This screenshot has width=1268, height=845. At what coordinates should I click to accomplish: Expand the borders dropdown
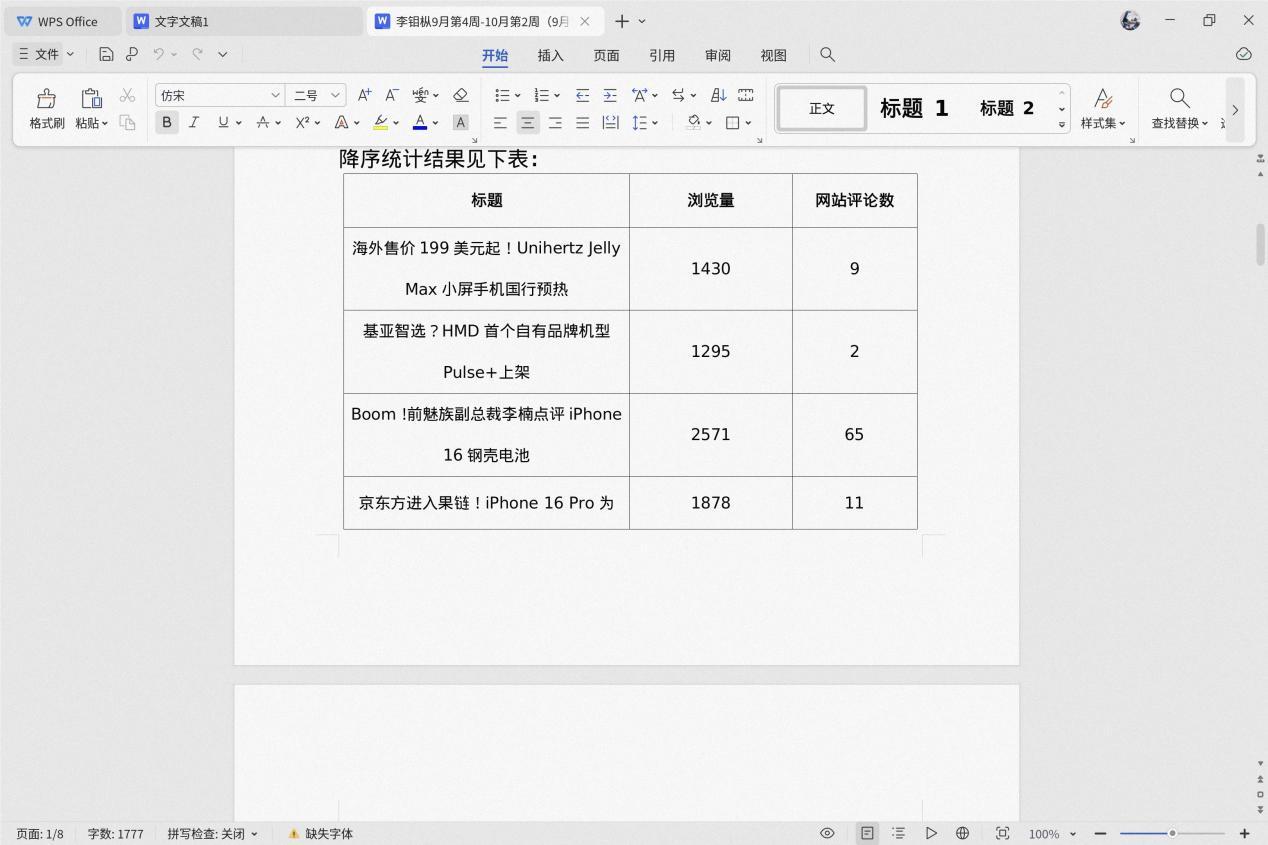(x=748, y=123)
